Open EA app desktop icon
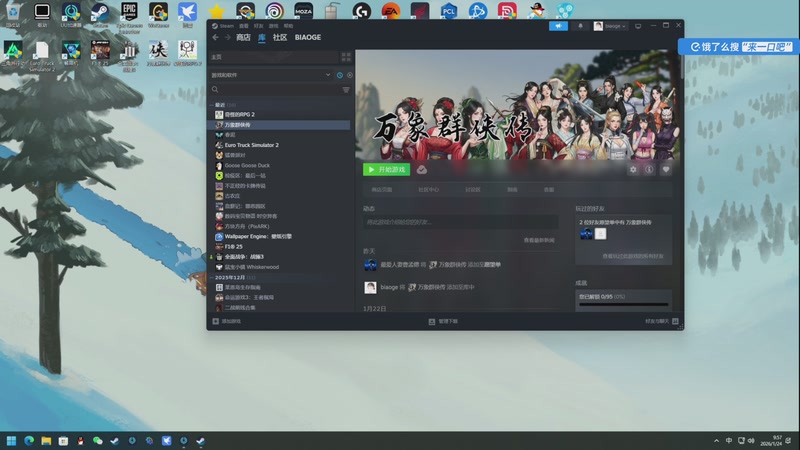 pos(391,11)
